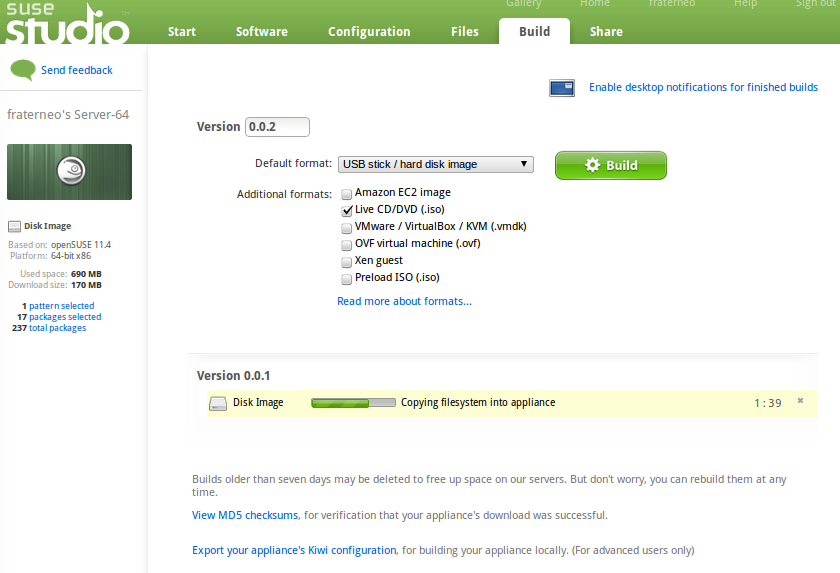The width and height of the screenshot is (840, 573).
Task: Click Export your appliance's Kiwi configuration
Action: (294, 551)
